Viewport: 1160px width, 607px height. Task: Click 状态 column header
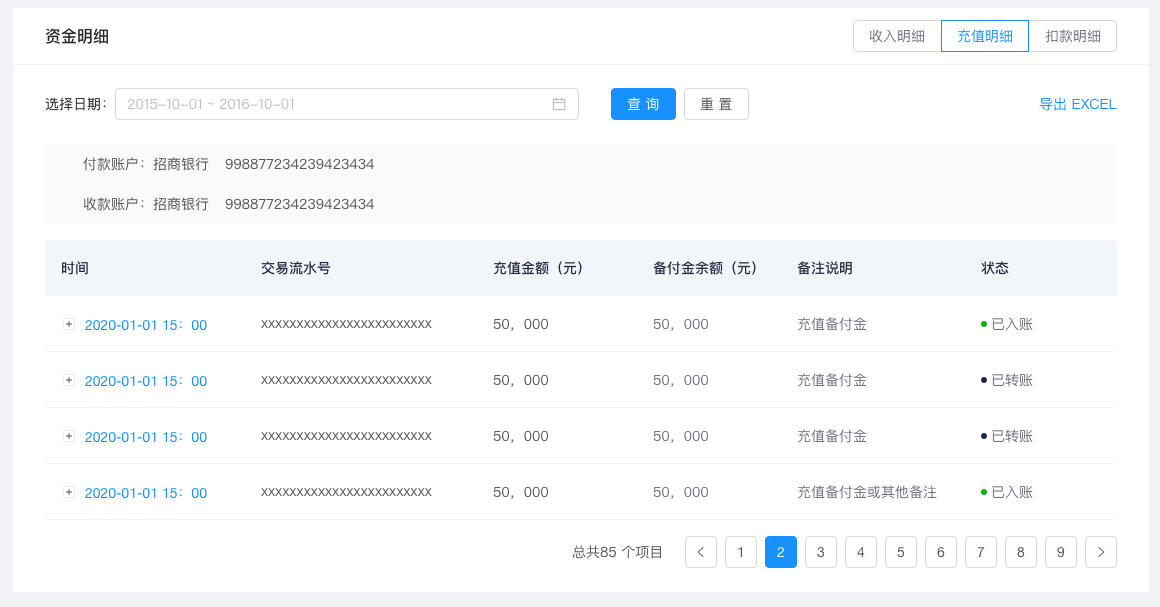pyautogui.click(x=995, y=268)
